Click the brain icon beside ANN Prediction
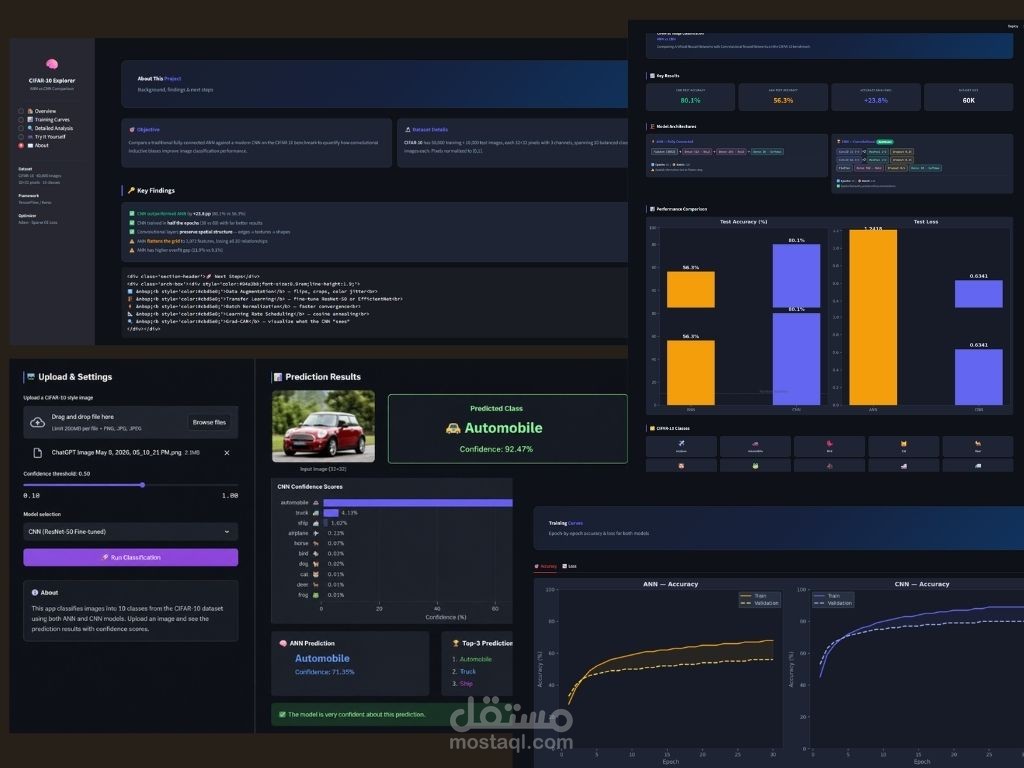This screenshot has height=768, width=1024. coord(283,643)
